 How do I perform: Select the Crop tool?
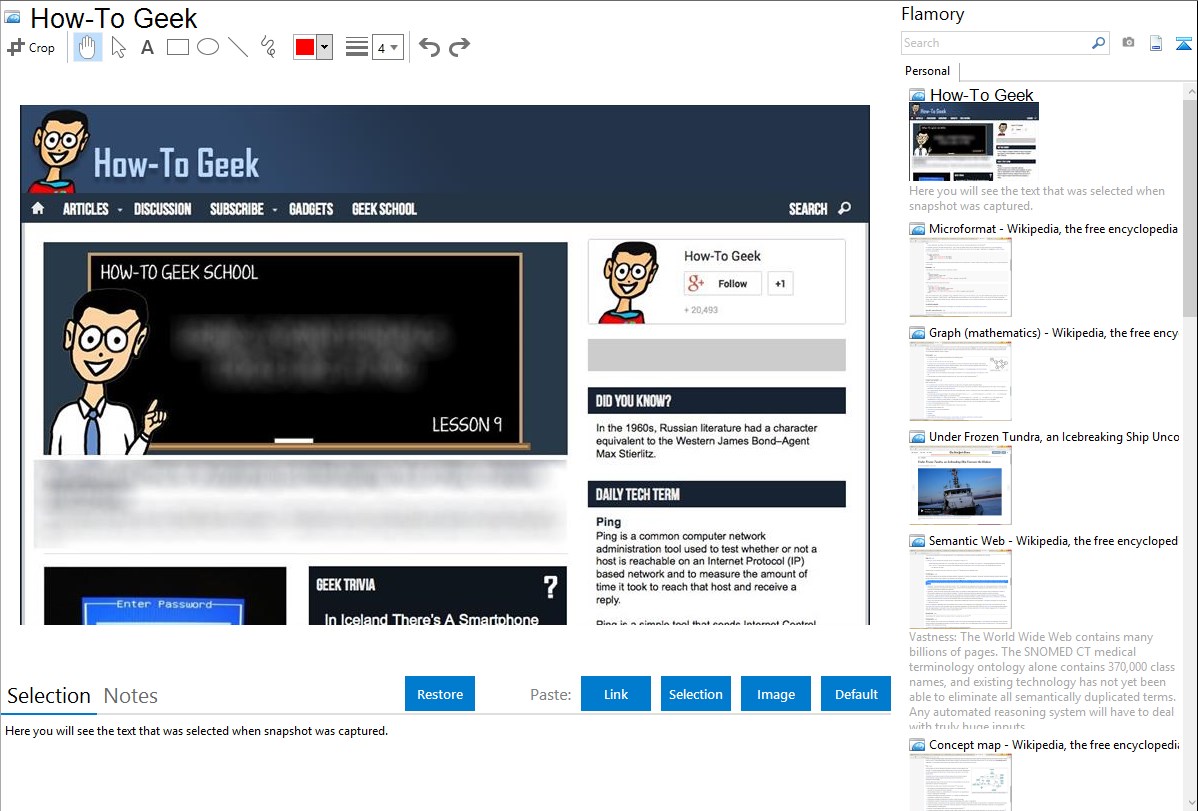click(x=31, y=47)
